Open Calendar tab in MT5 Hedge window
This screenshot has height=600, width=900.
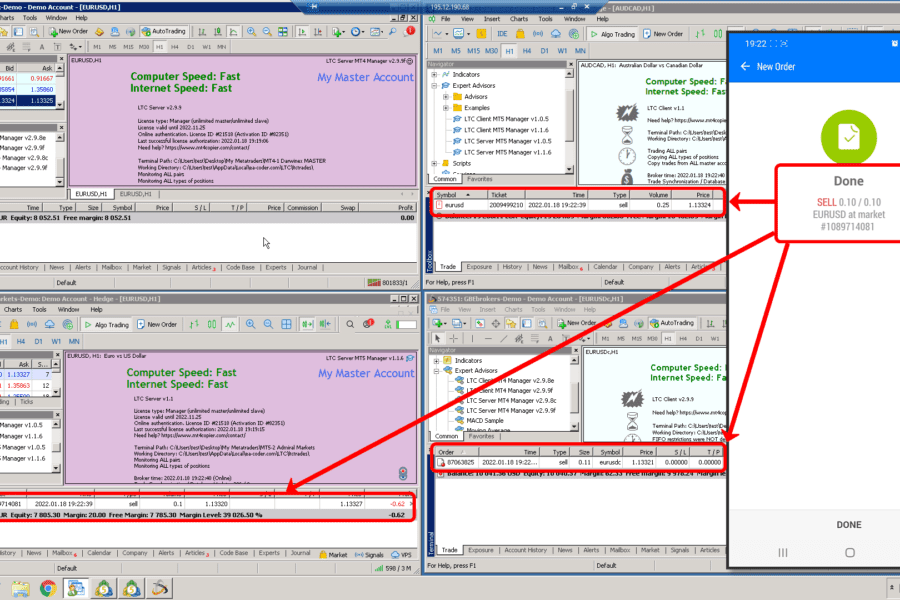pyautogui.click(x=99, y=553)
